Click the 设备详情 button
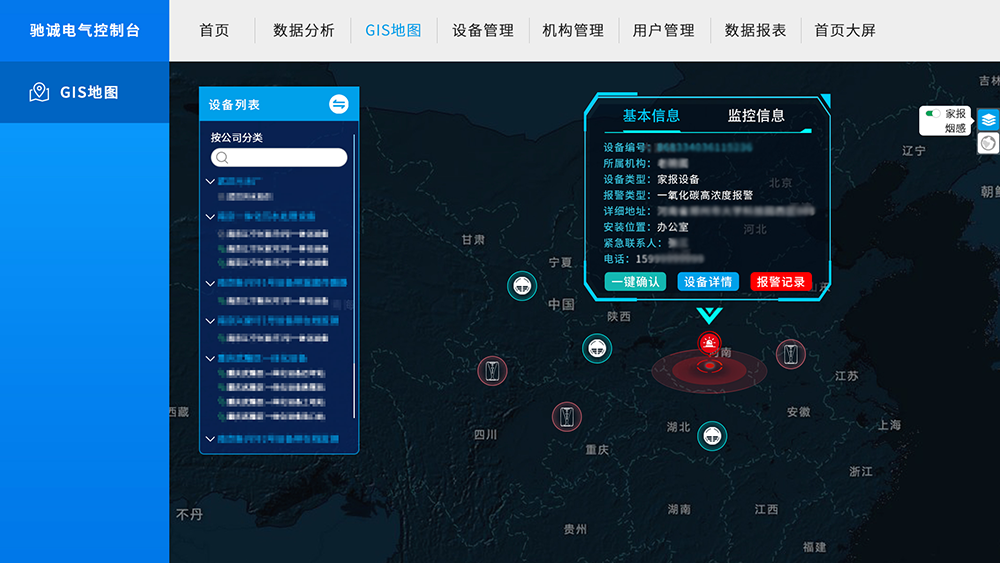 pos(708,282)
